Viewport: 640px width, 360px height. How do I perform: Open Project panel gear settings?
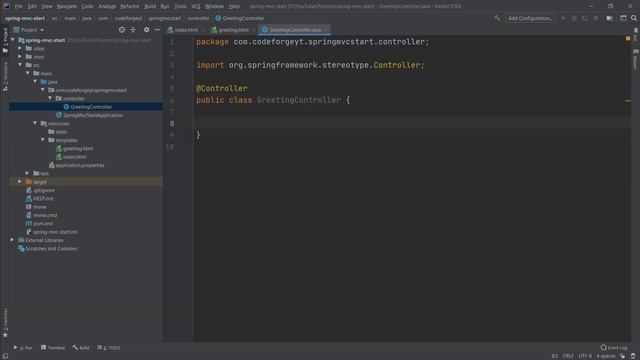click(x=147, y=30)
